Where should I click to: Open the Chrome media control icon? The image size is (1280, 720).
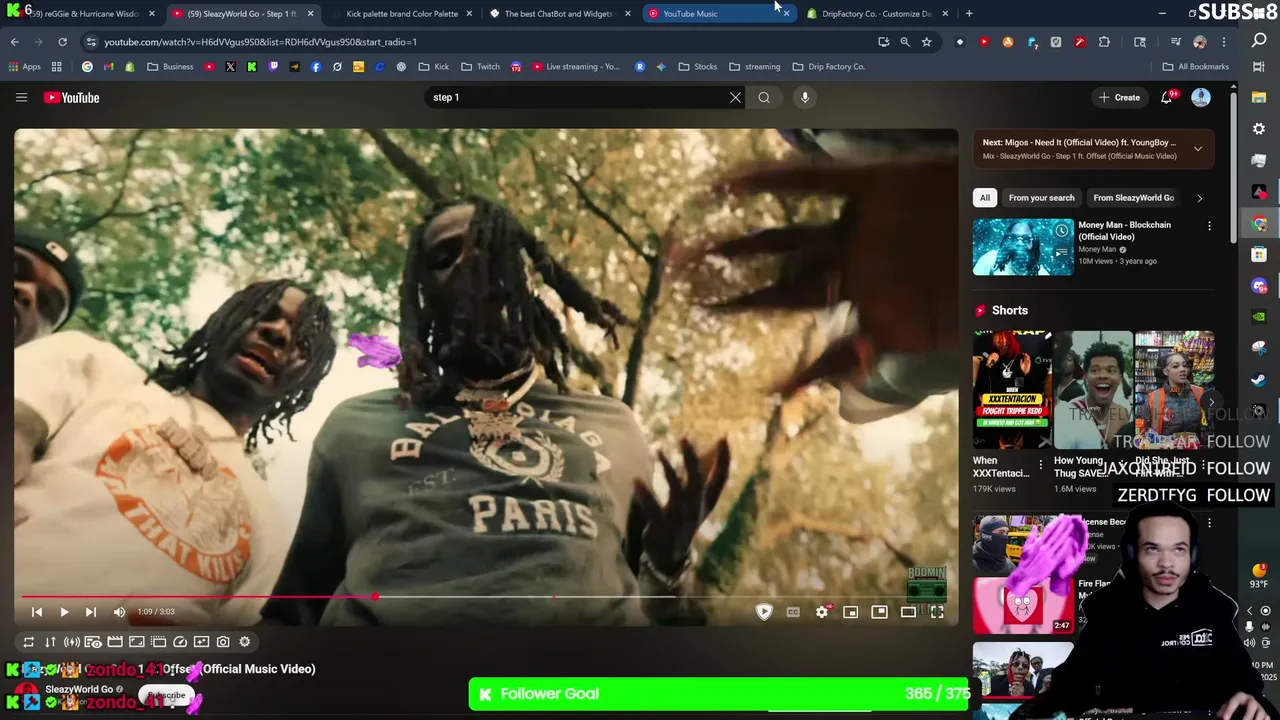point(1176,42)
